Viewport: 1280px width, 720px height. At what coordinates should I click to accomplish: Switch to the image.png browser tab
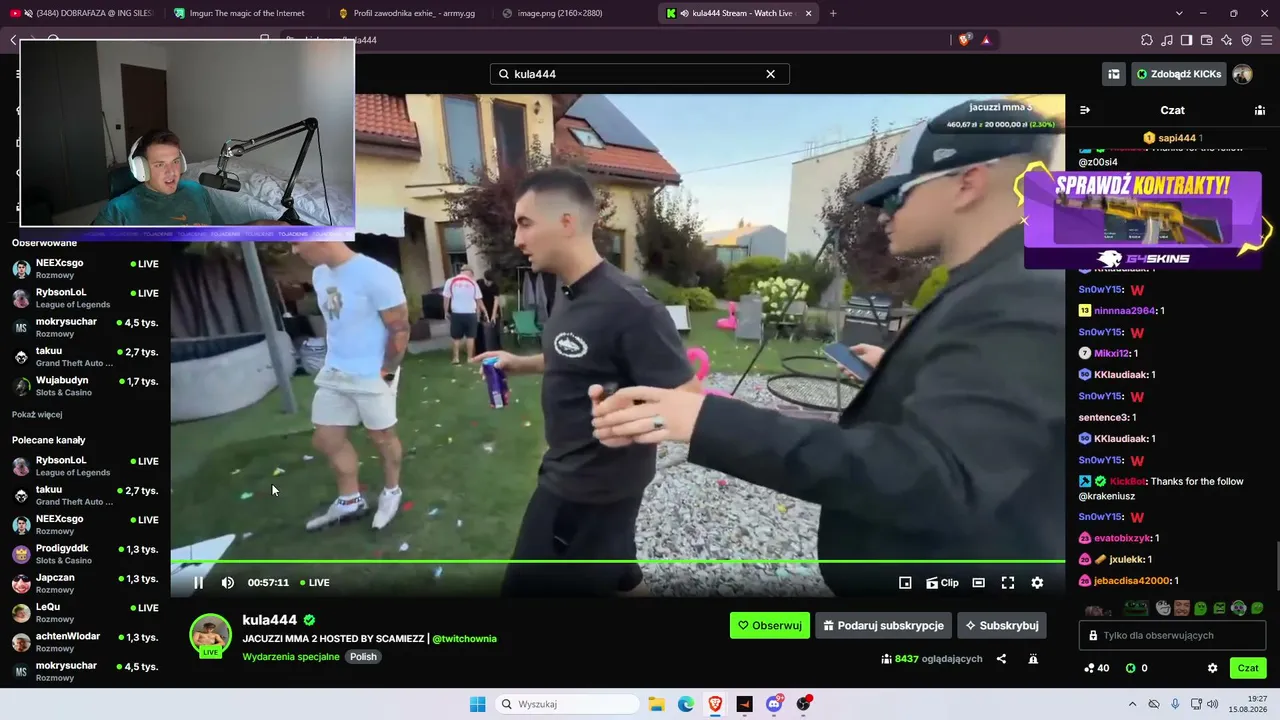pyautogui.click(x=573, y=13)
